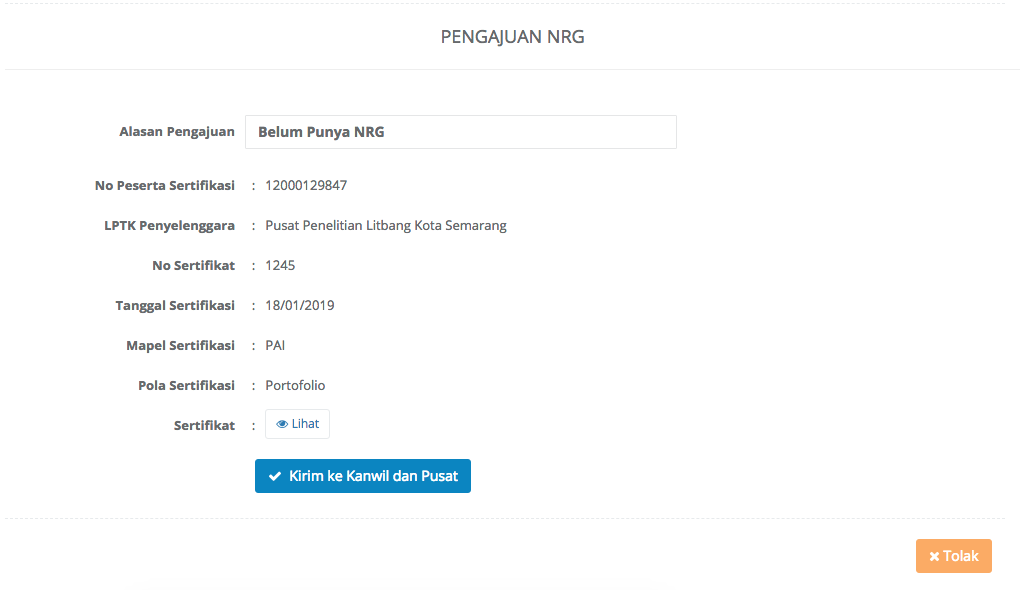Click the PENGAJUAN NRG page heading
This screenshot has height=590, width=1025.
pyautogui.click(x=512, y=36)
